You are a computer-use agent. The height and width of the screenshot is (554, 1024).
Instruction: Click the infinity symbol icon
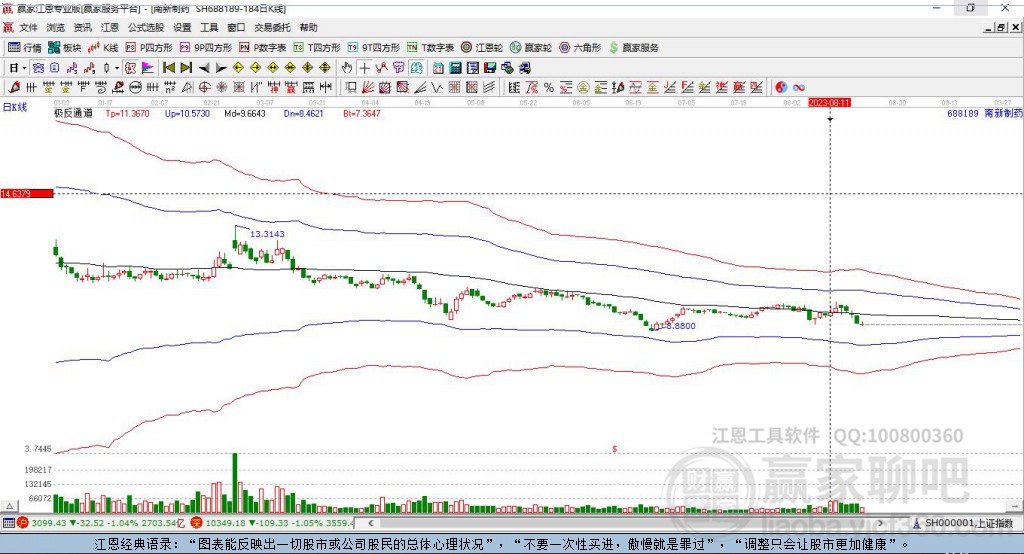click(799, 88)
